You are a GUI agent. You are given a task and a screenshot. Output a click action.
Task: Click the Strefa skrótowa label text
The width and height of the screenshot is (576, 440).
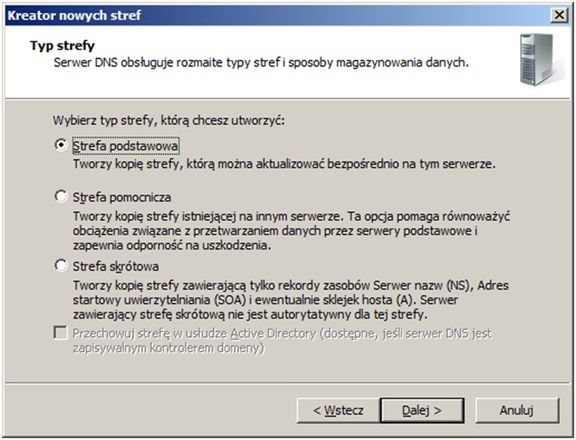[116, 266]
